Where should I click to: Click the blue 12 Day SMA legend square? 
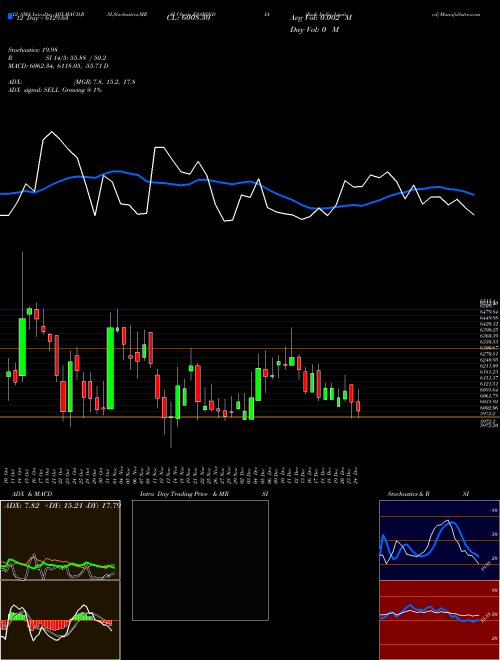tap(11, 17)
